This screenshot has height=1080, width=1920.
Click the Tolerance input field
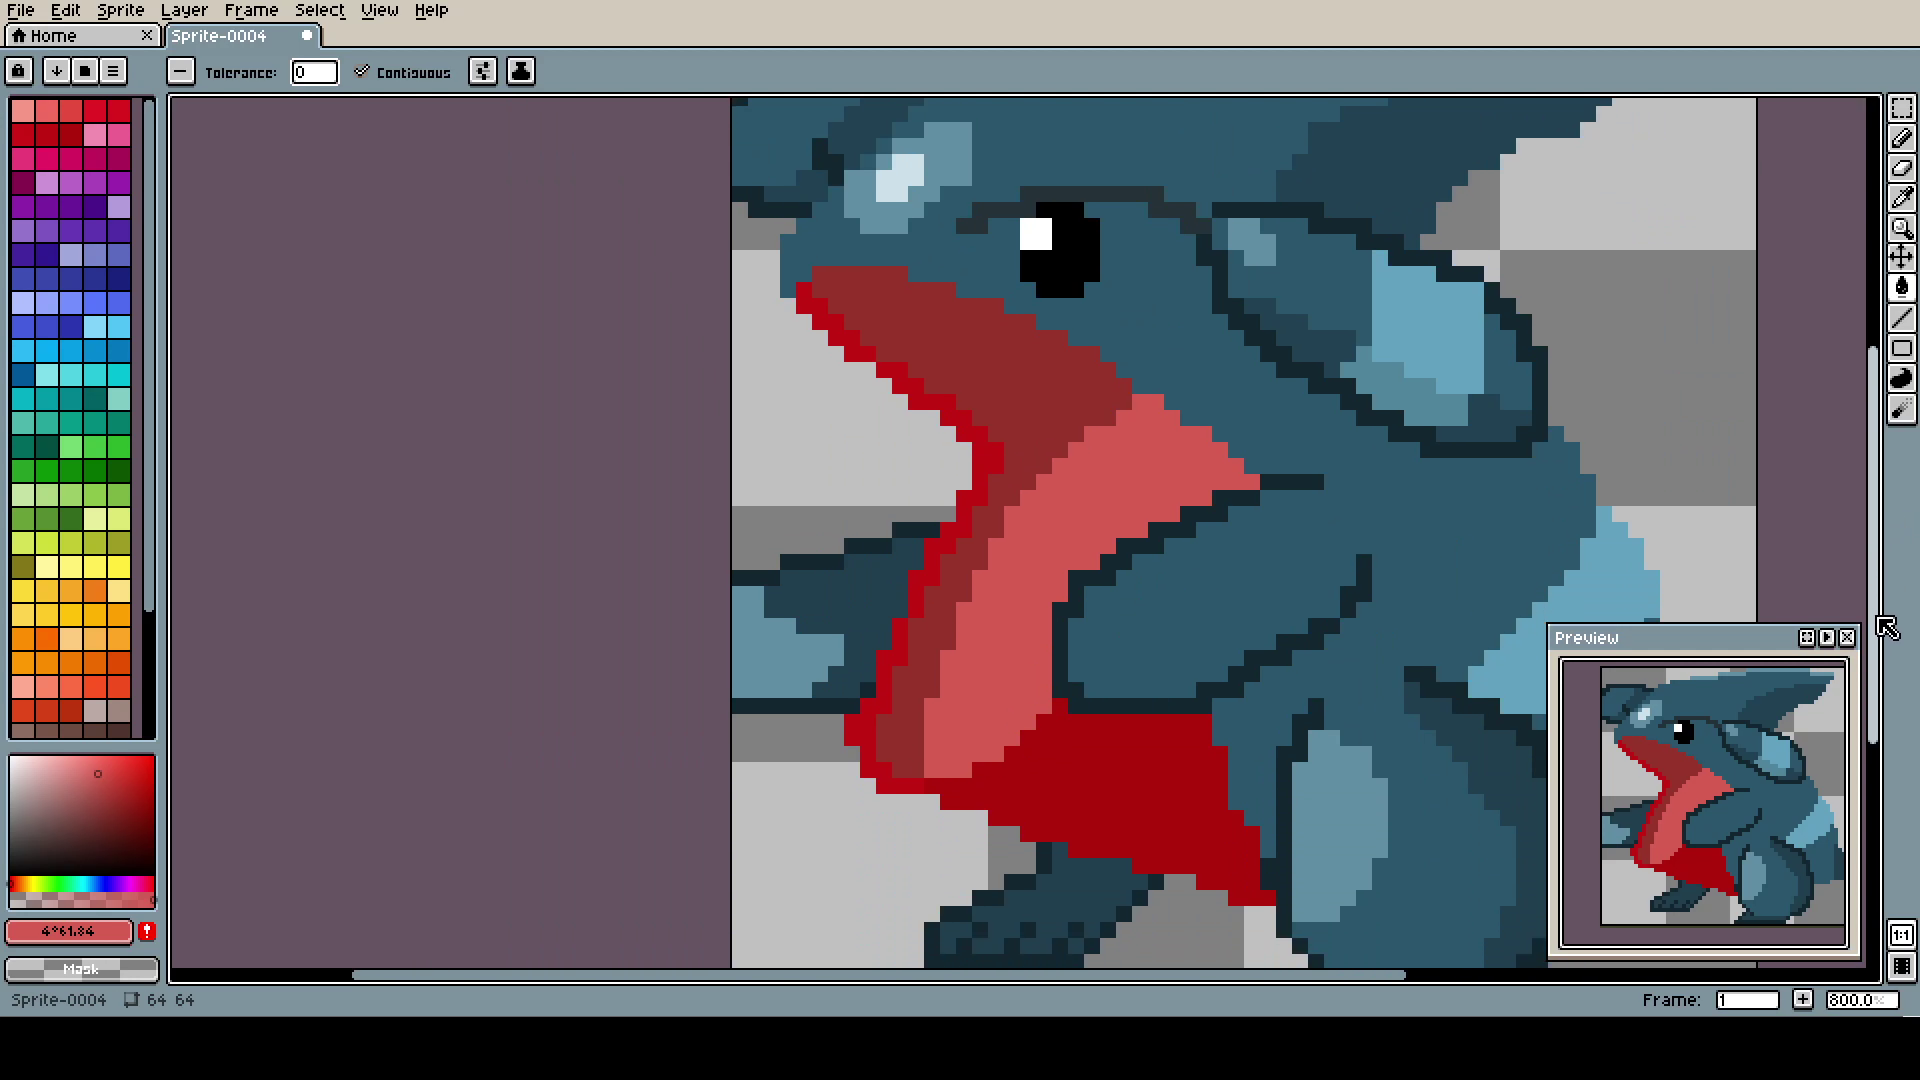(x=314, y=72)
